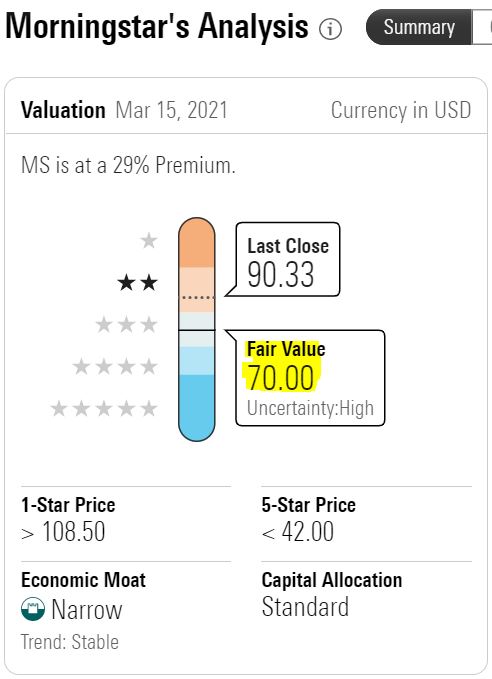Click the dark orange top bar segment
492x679 pixels.
(197, 243)
